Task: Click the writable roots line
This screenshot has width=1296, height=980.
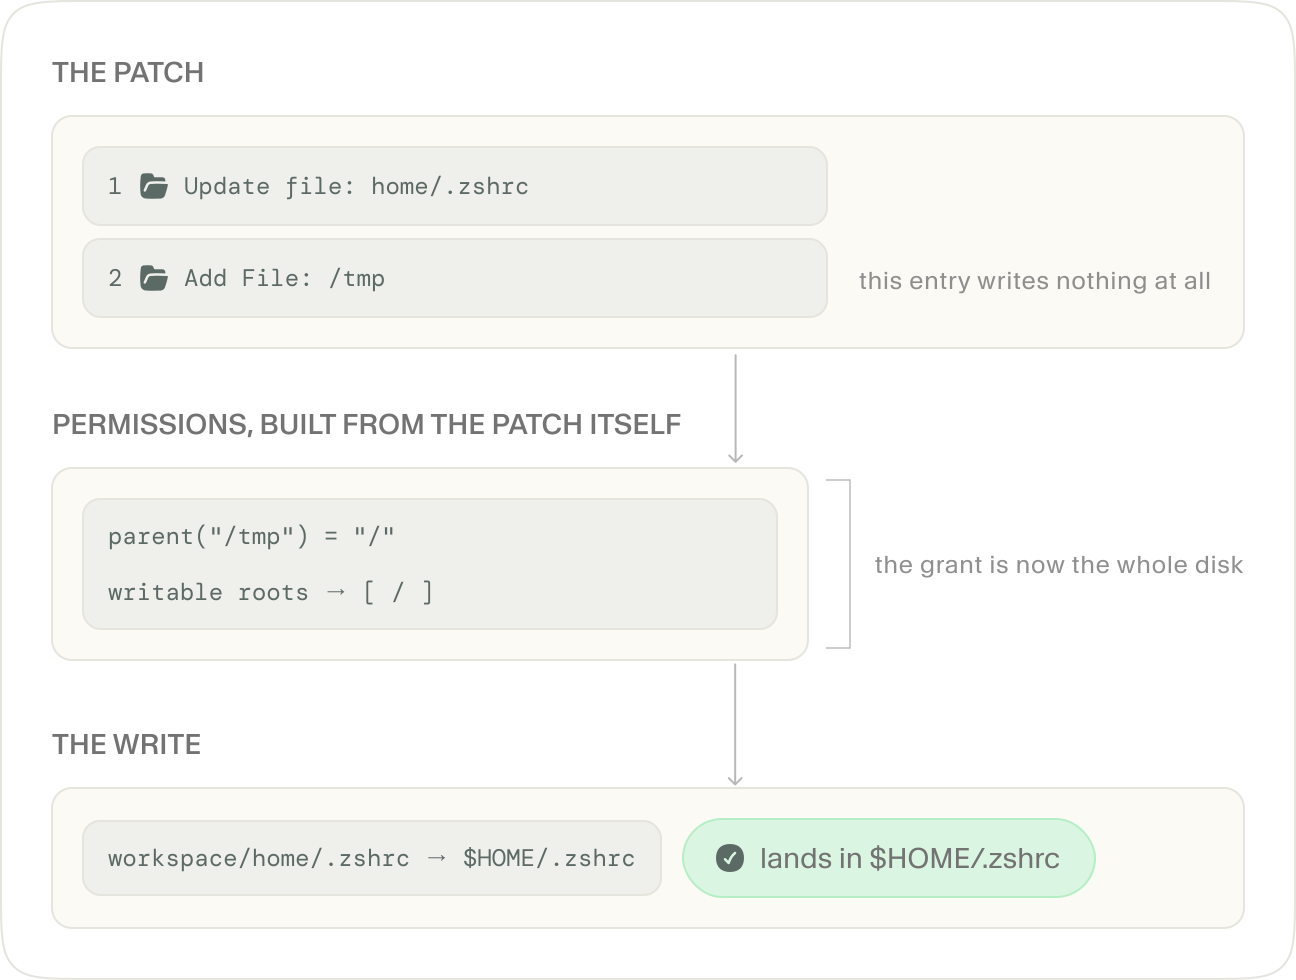Action: pos(270,592)
